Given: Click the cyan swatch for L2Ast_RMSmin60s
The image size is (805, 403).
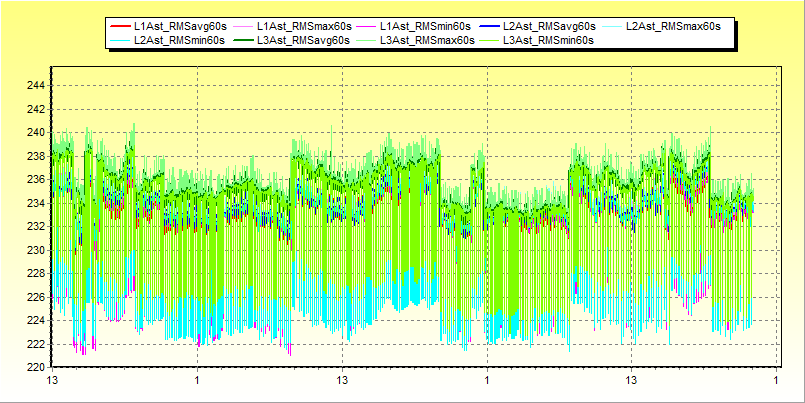Looking at the screenshot, I should tap(119, 40).
